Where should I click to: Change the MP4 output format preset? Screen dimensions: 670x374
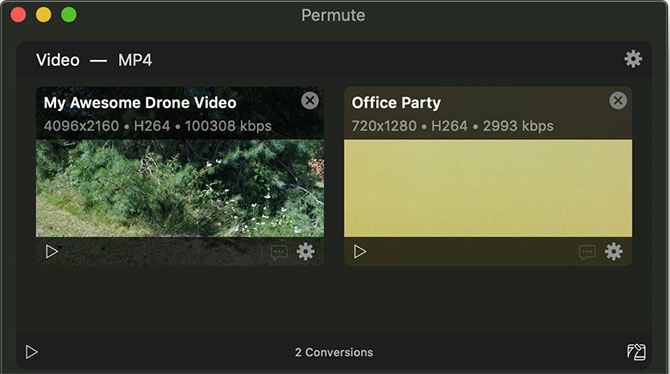[135, 60]
